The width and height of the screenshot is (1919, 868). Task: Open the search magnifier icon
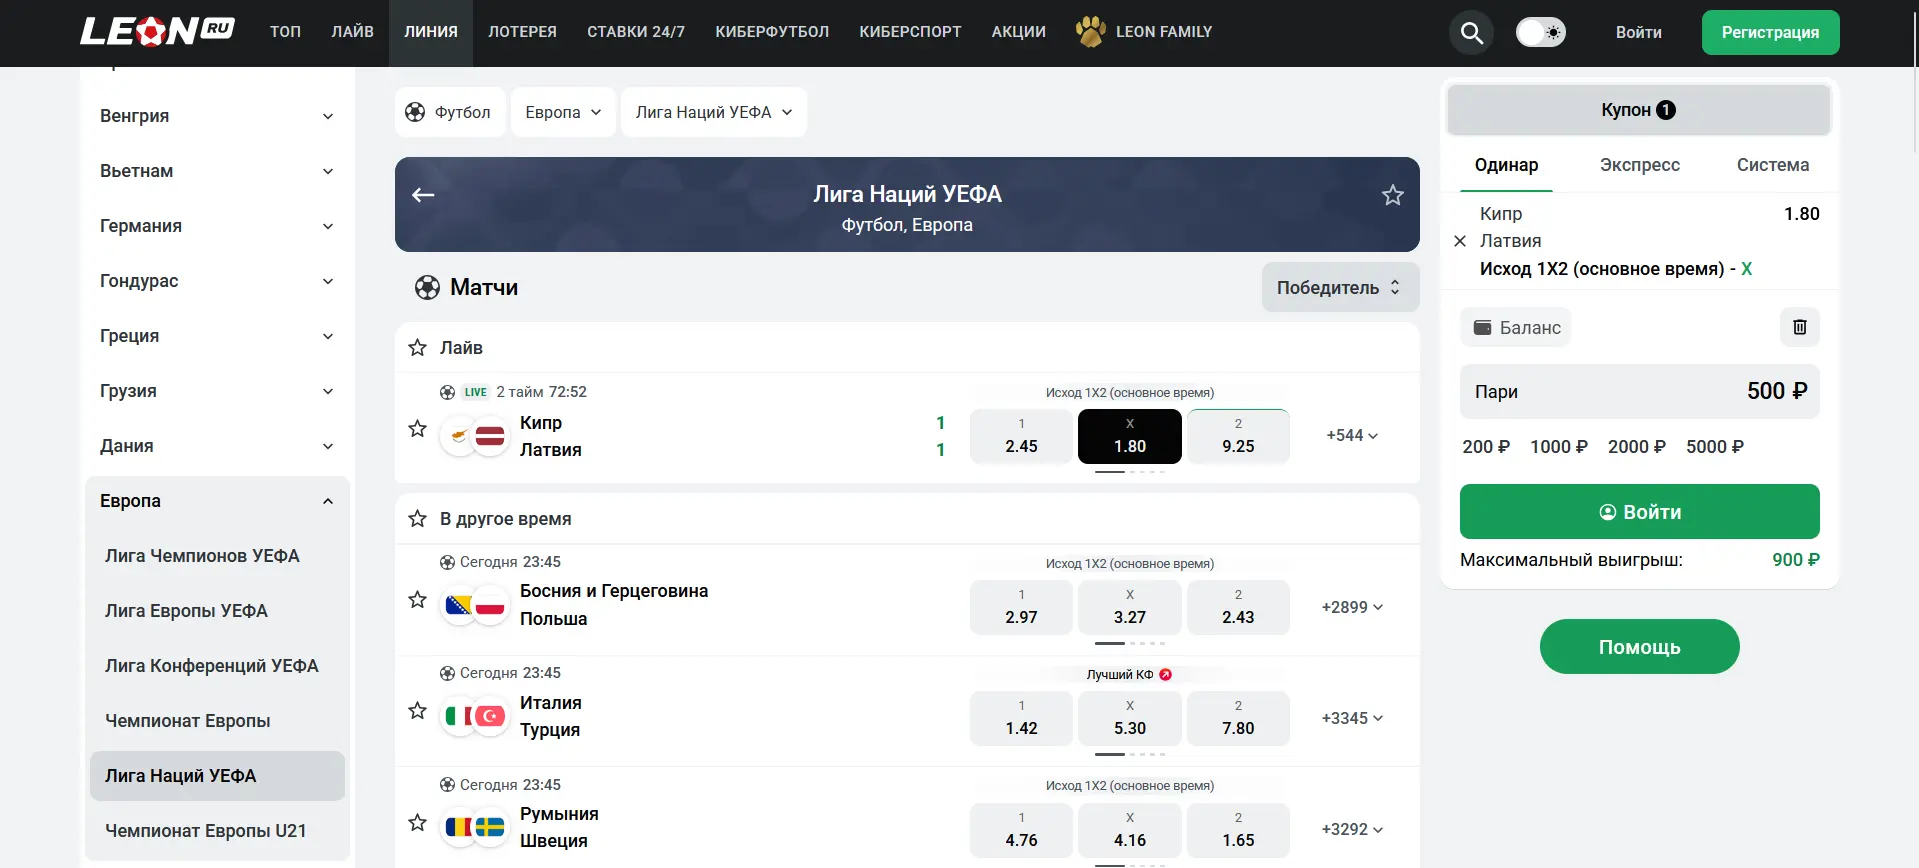(1471, 33)
